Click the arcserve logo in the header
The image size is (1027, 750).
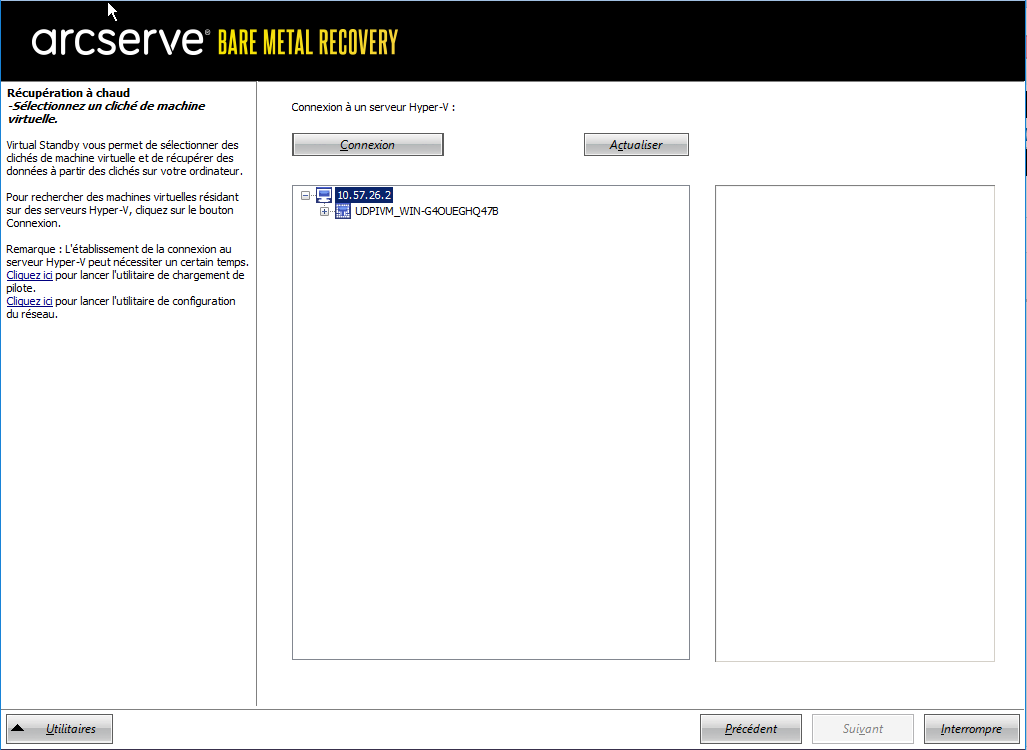click(121, 41)
